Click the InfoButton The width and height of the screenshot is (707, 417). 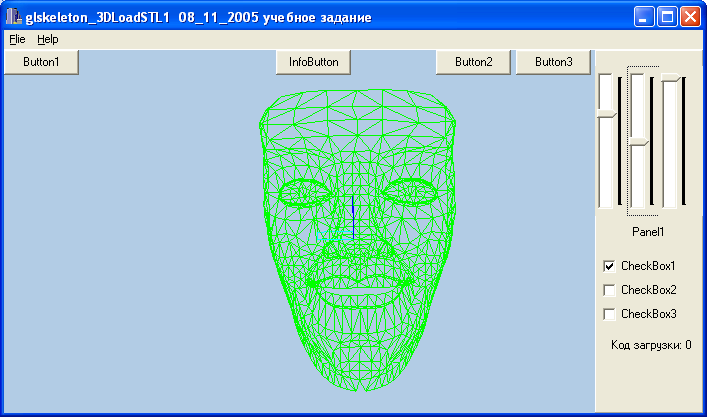pos(313,62)
